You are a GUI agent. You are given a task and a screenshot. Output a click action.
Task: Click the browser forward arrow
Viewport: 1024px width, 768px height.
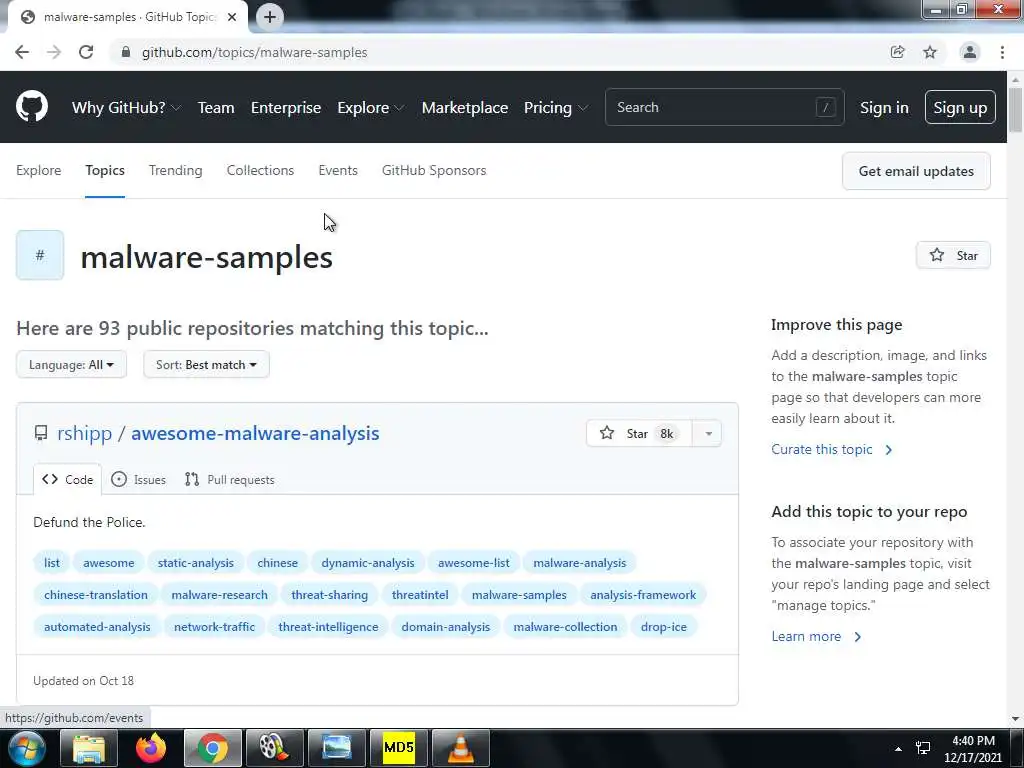point(54,52)
